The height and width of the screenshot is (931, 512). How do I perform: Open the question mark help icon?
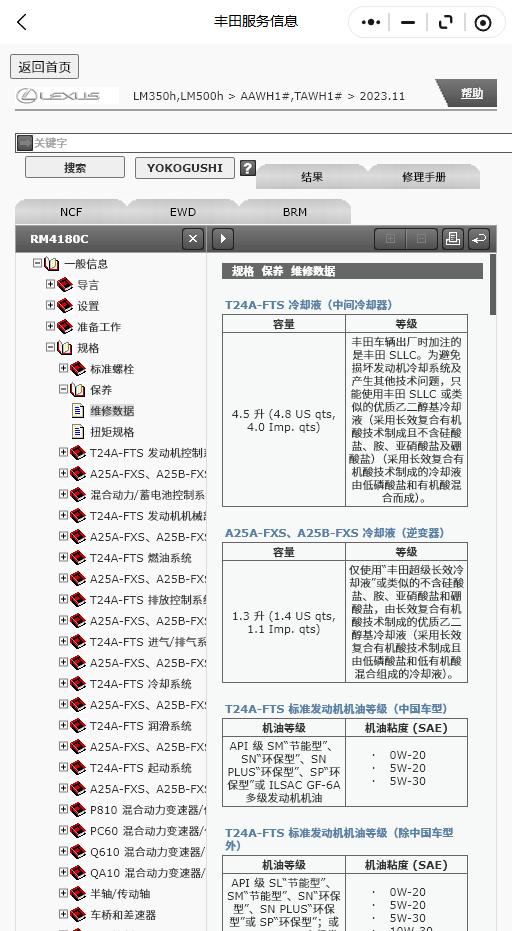(248, 168)
